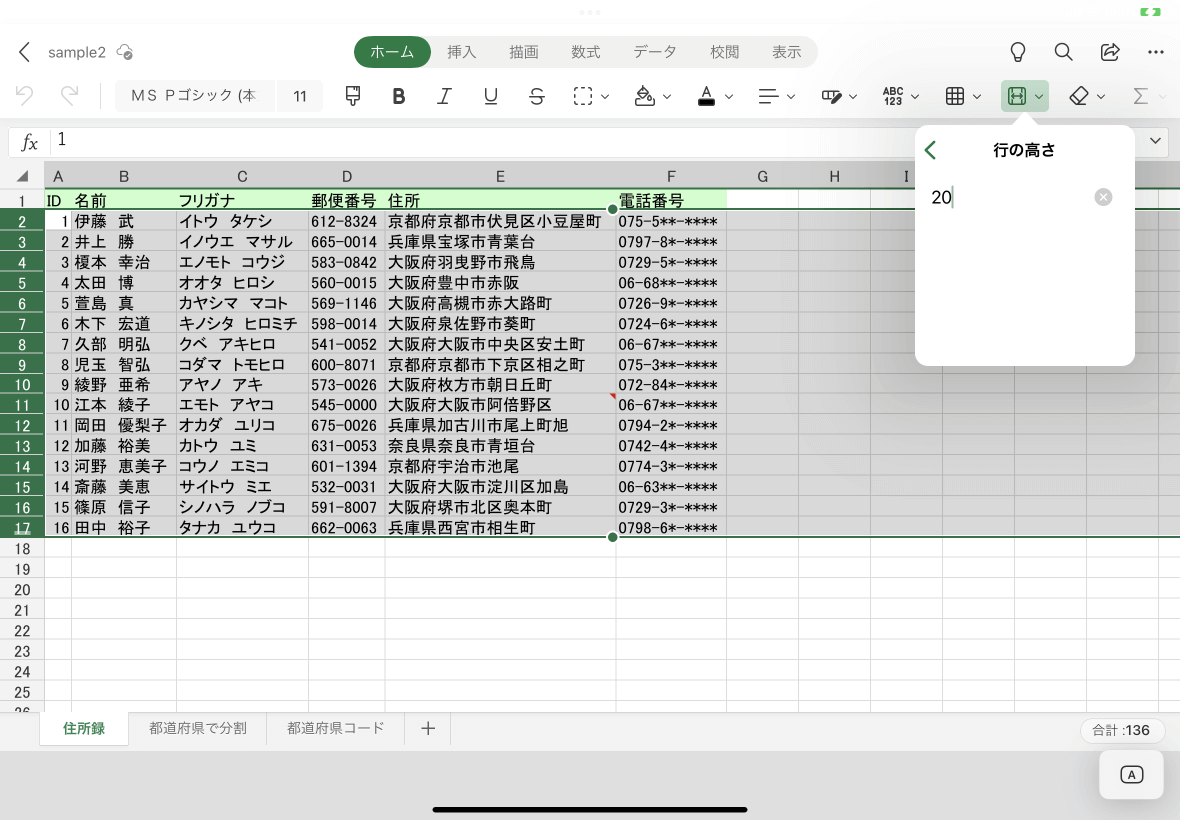Toggle bold formatting
The width and height of the screenshot is (1180, 820).
[x=399, y=96]
